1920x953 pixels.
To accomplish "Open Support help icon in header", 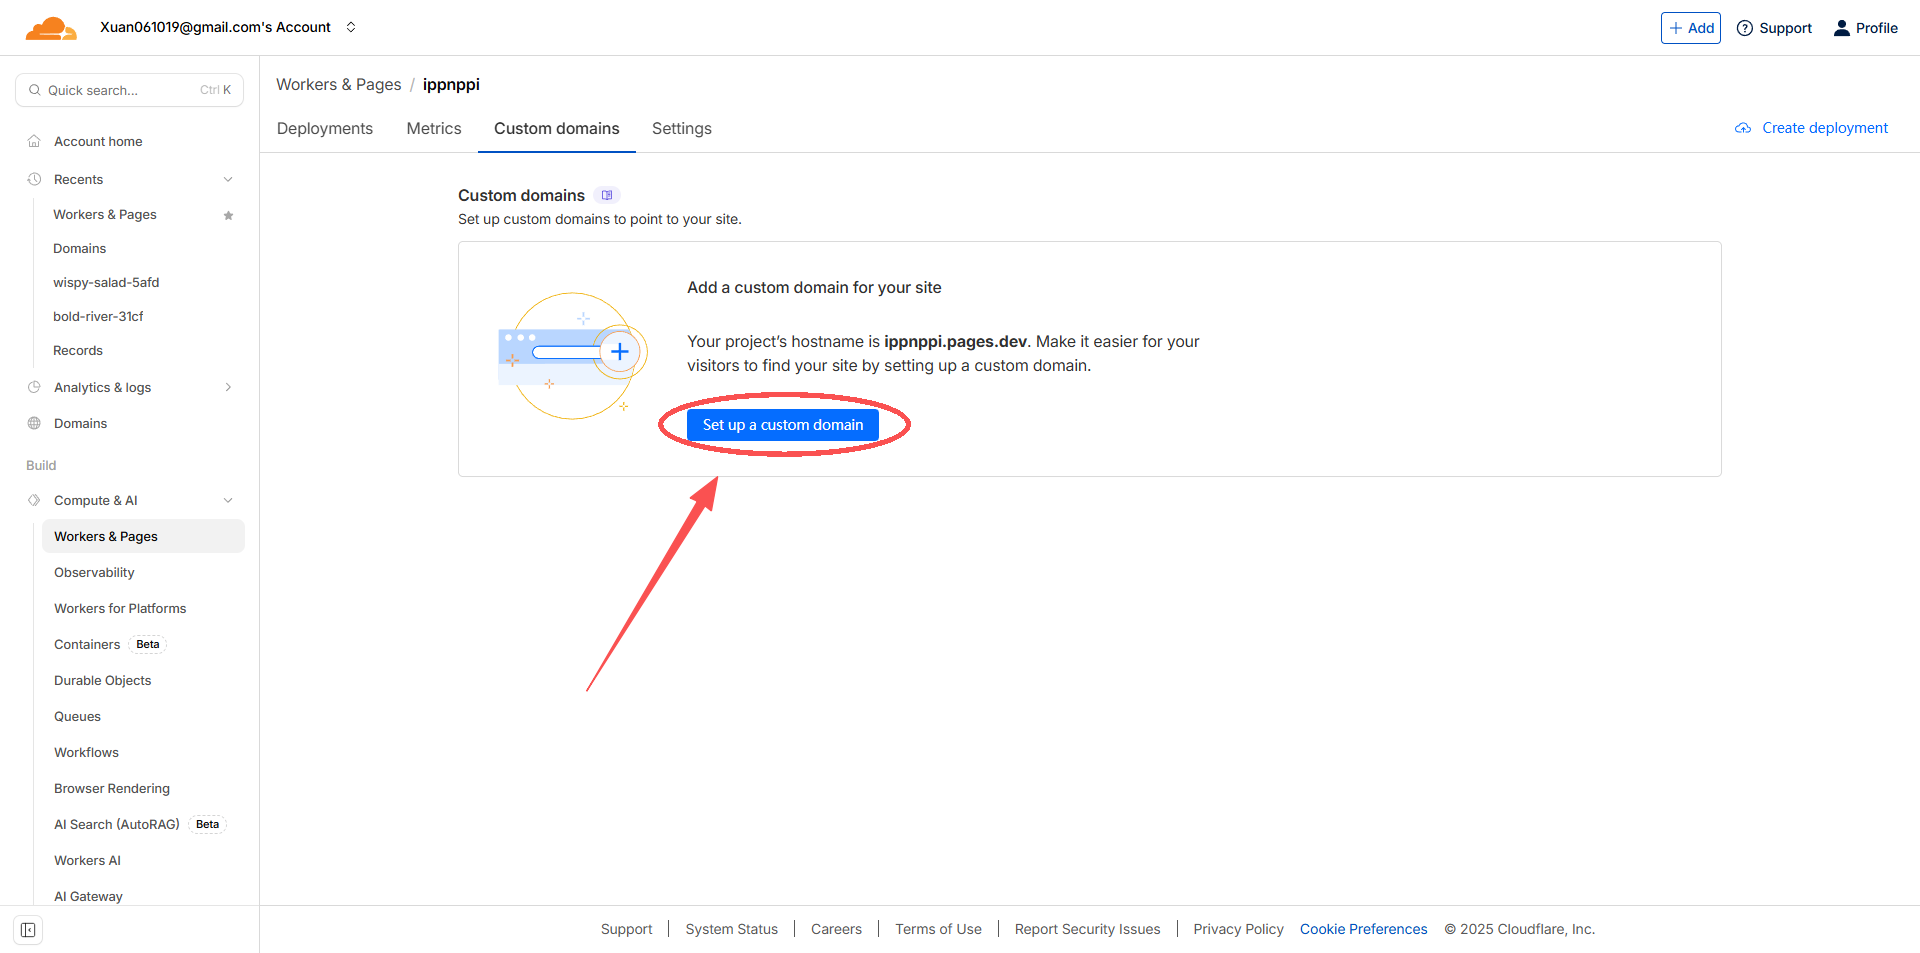I will click(1745, 28).
